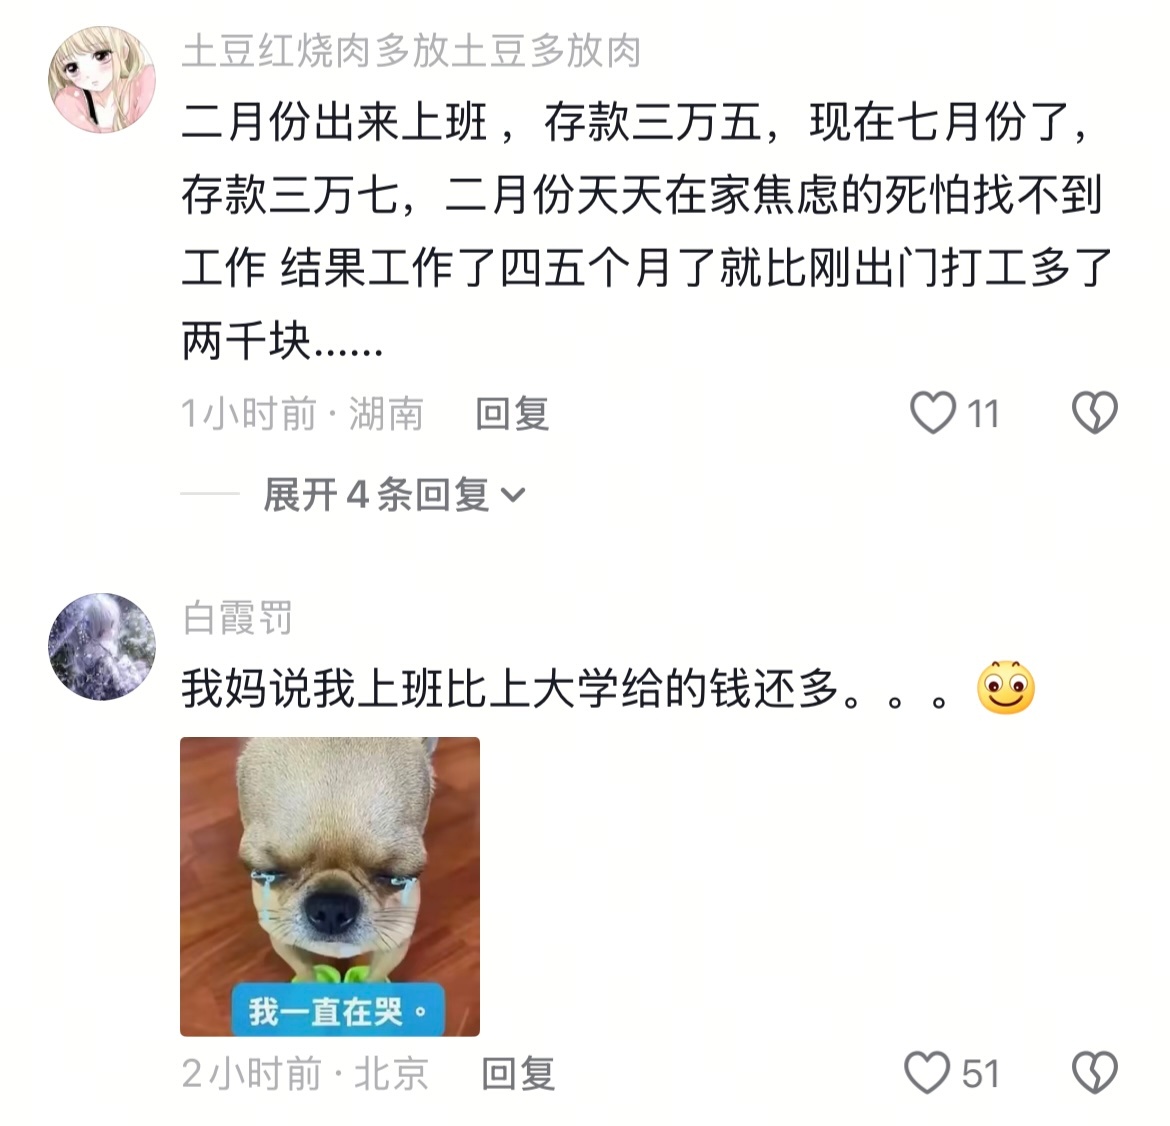Tap the smiley emoji in 白霞罚's comment
The width and height of the screenshot is (1170, 1126).
[x=1006, y=687]
